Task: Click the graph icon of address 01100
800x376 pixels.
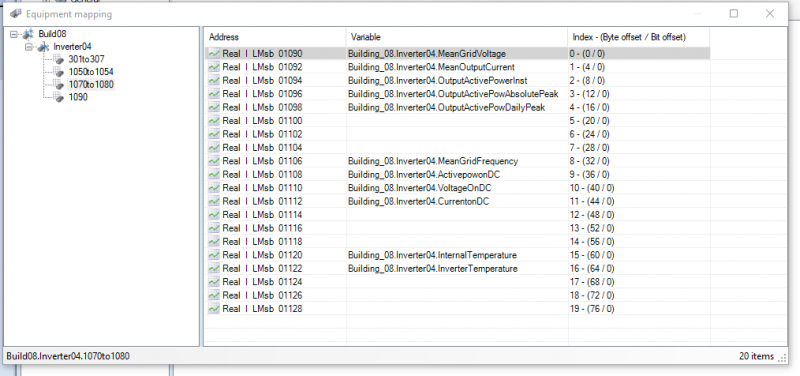Action: click(214, 121)
